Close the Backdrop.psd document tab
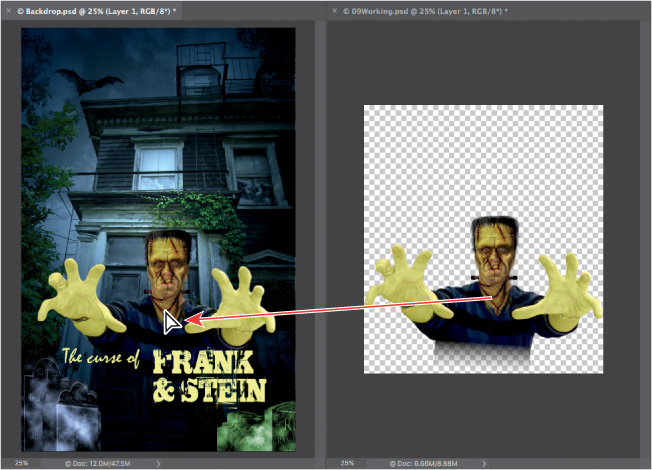The width and height of the screenshot is (652, 470). pyautogui.click(x=8, y=11)
